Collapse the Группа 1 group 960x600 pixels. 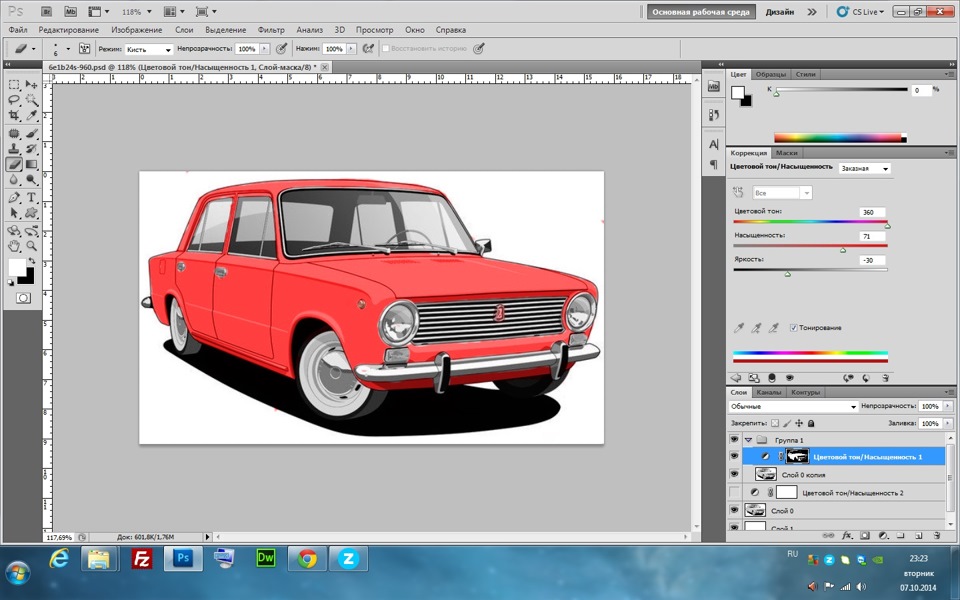click(748, 440)
